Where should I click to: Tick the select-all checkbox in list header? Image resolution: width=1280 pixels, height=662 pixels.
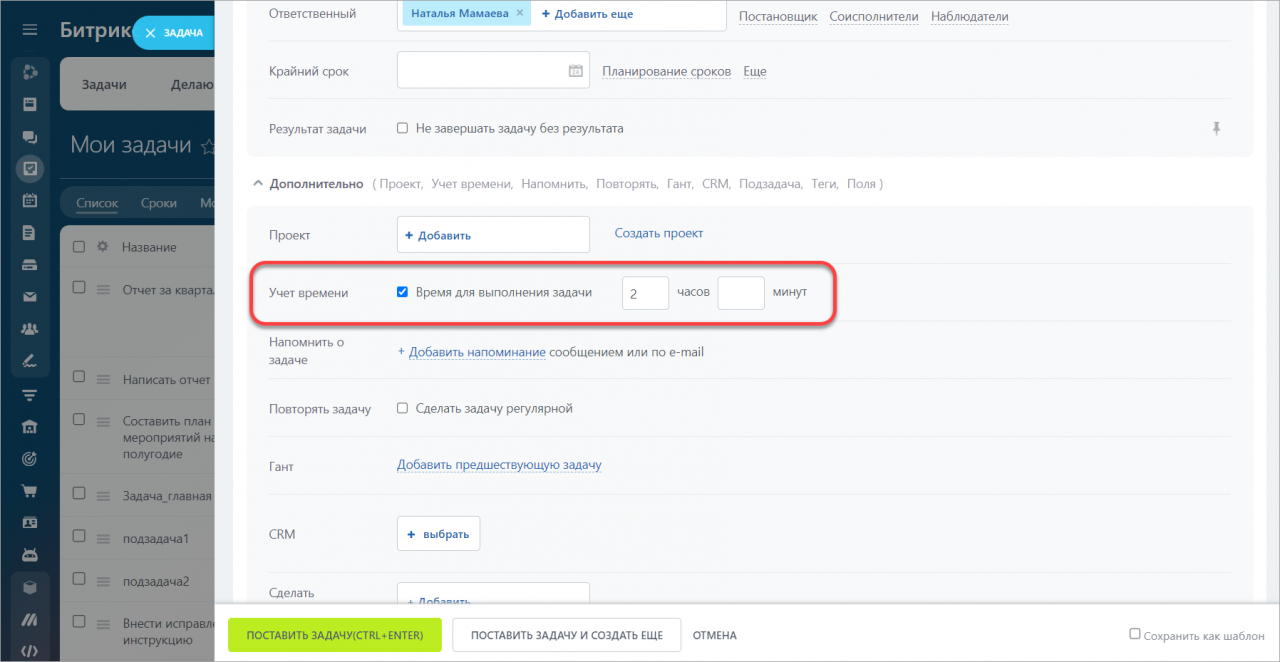click(x=80, y=247)
